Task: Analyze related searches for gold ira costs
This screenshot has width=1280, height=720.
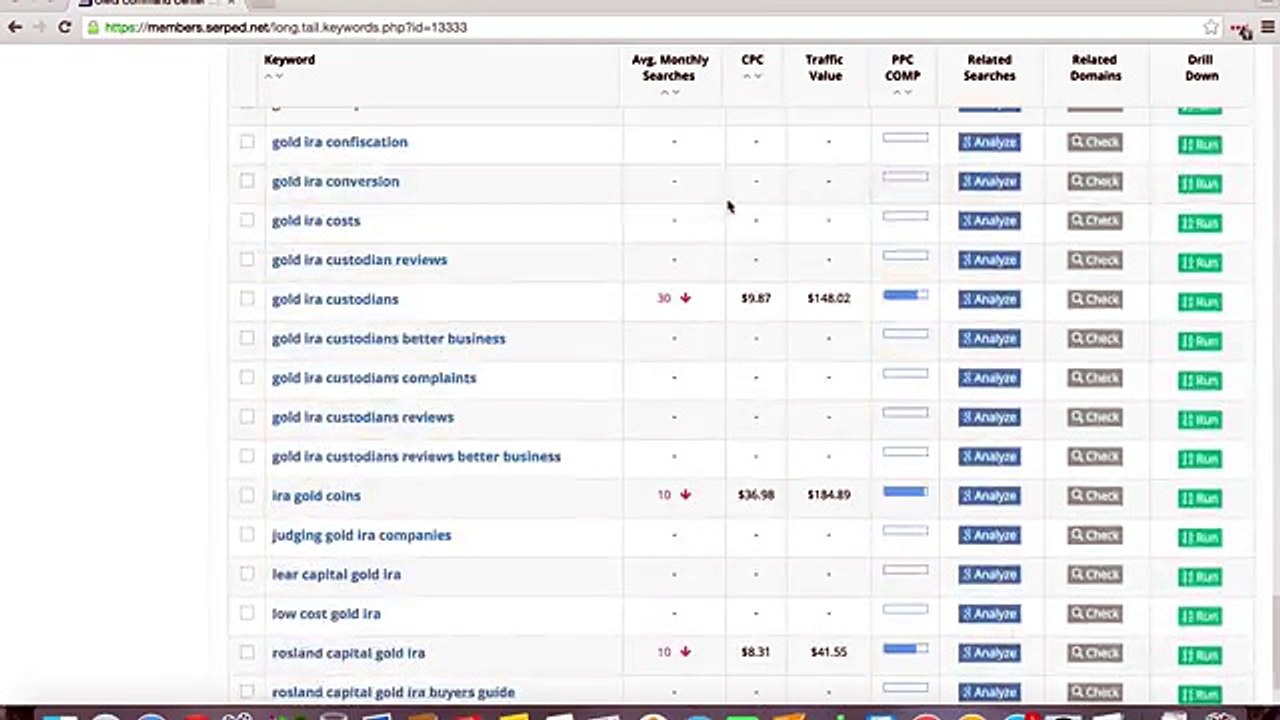Action: (989, 220)
